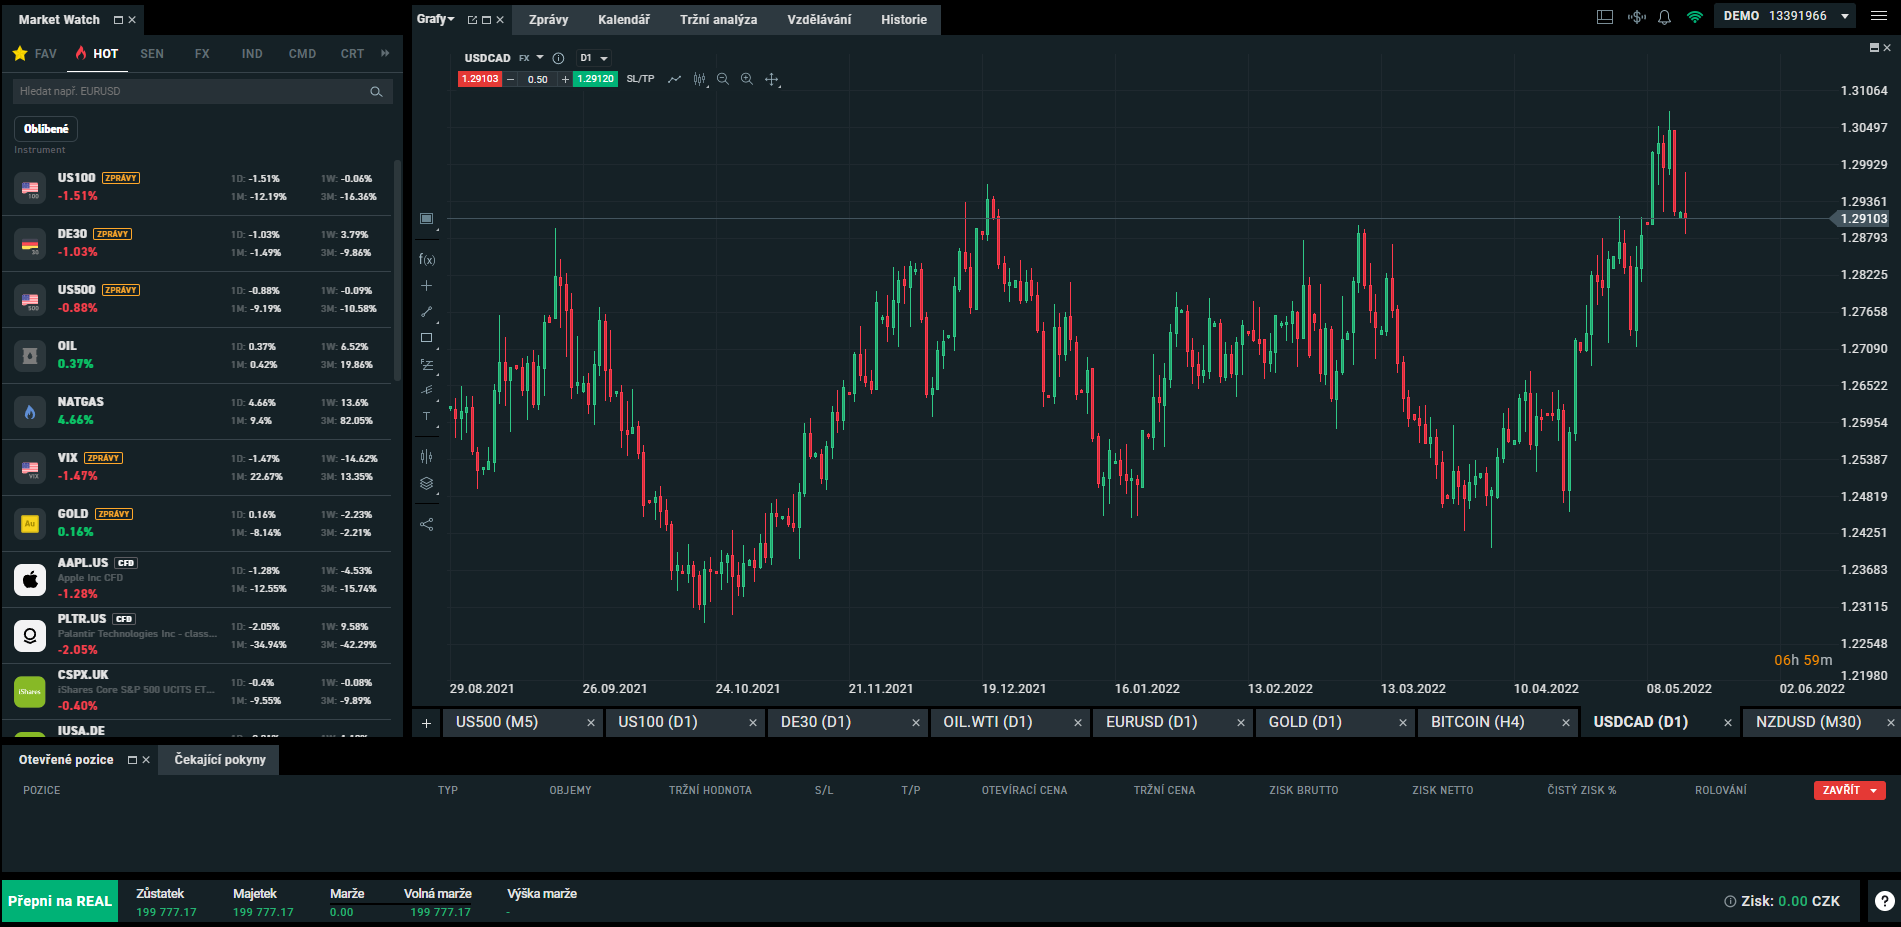Zoom out of the chart

pos(723,79)
